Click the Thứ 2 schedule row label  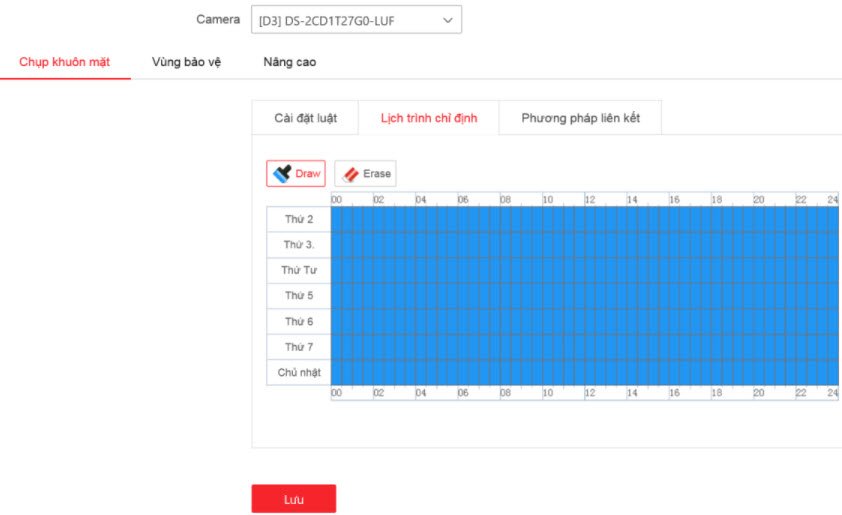[x=298, y=219]
